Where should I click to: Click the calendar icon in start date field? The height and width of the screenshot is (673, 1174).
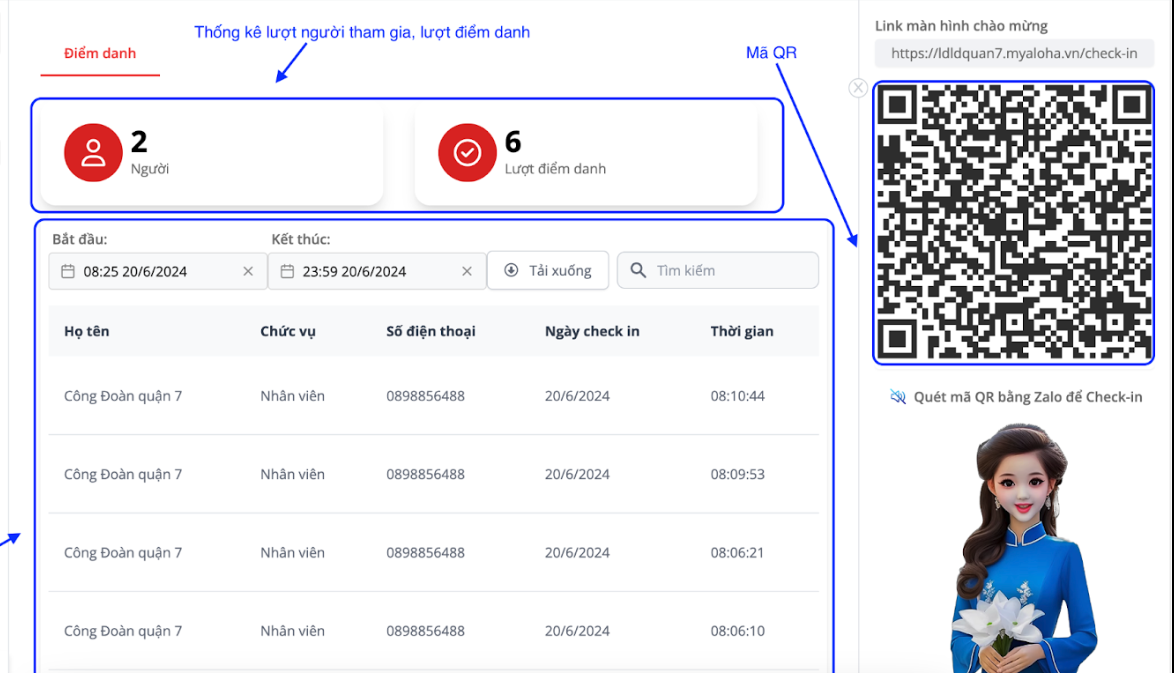tap(68, 271)
